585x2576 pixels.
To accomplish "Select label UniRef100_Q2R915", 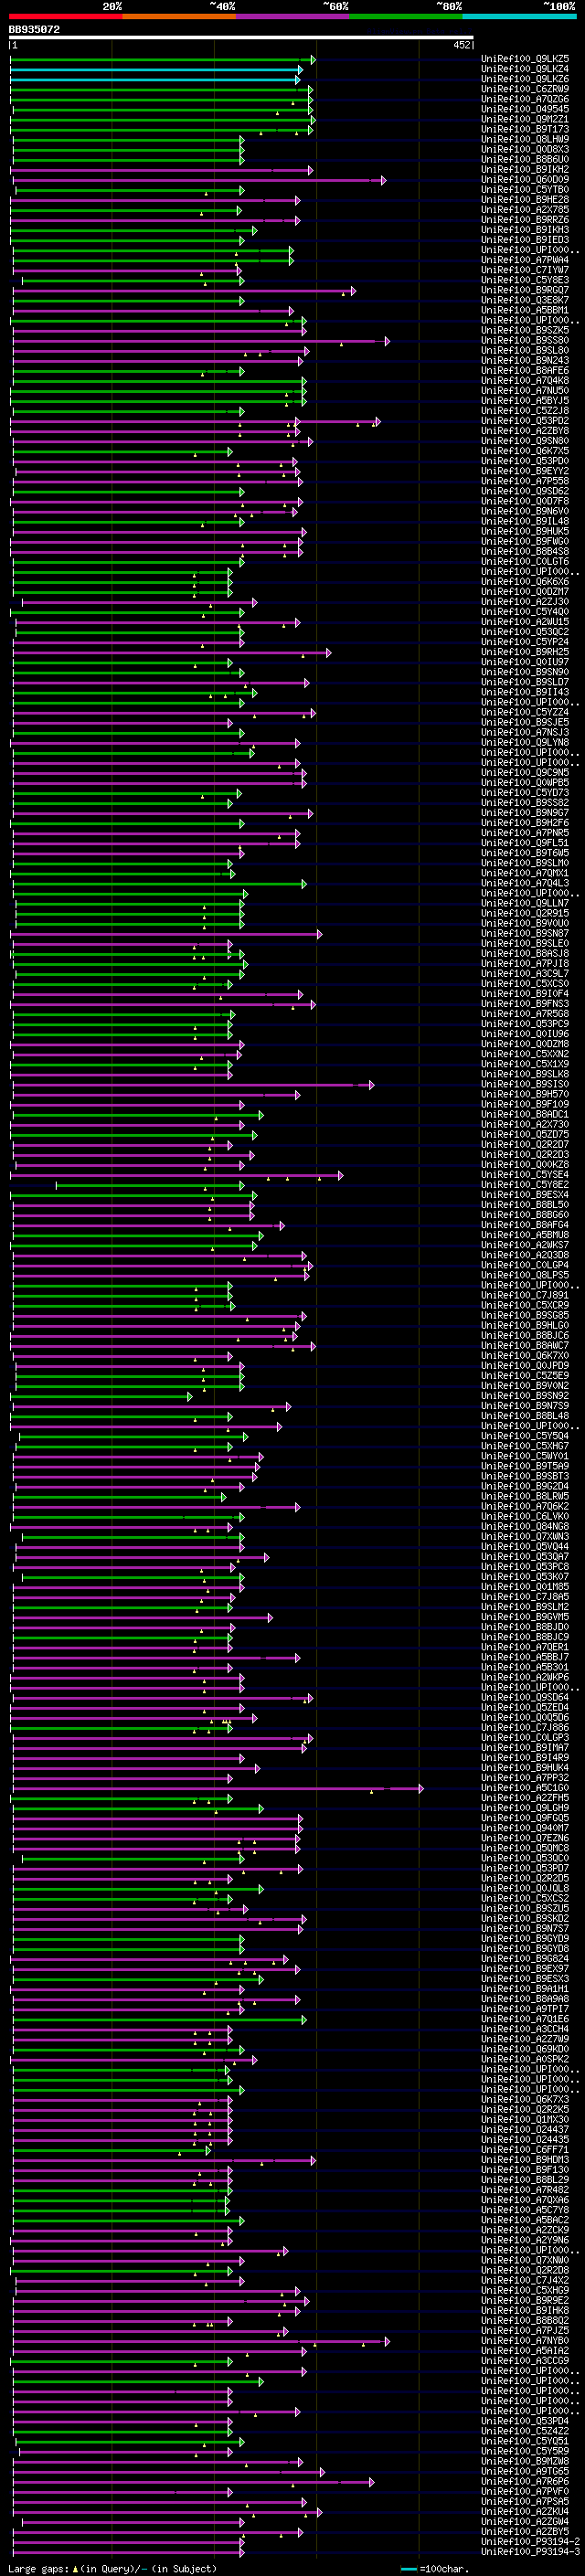I will (x=525, y=913).
